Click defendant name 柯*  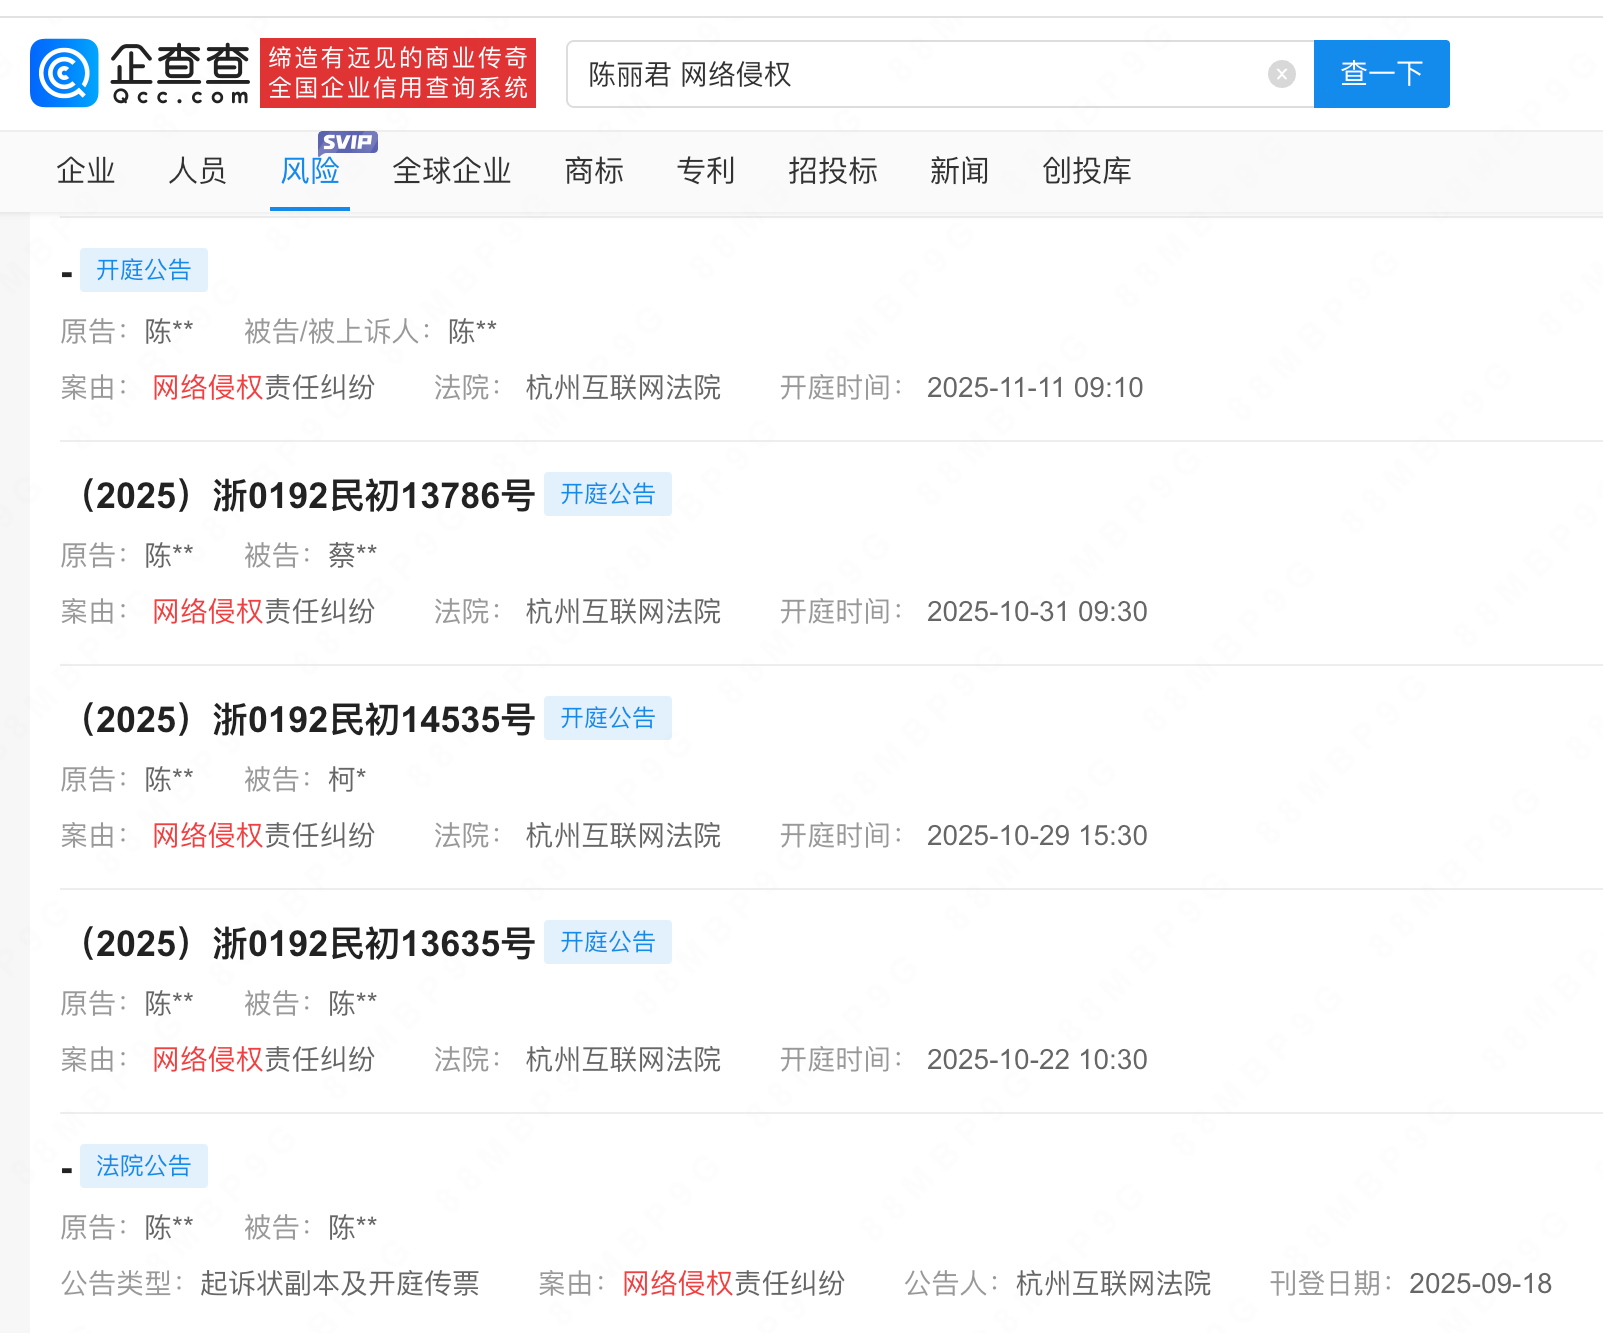[347, 779]
